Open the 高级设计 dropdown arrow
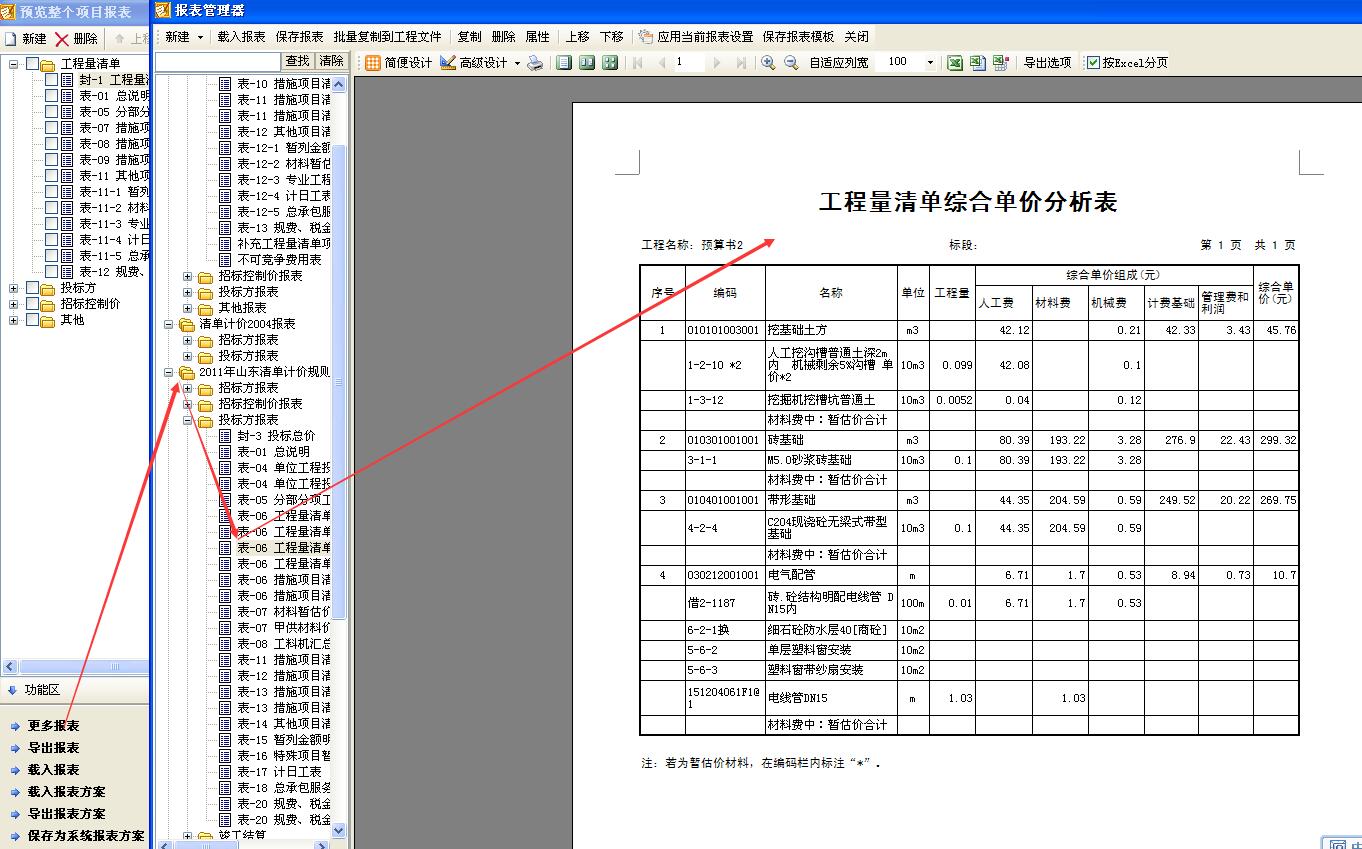This screenshot has width=1362, height=849. click(x=517, y=63)
